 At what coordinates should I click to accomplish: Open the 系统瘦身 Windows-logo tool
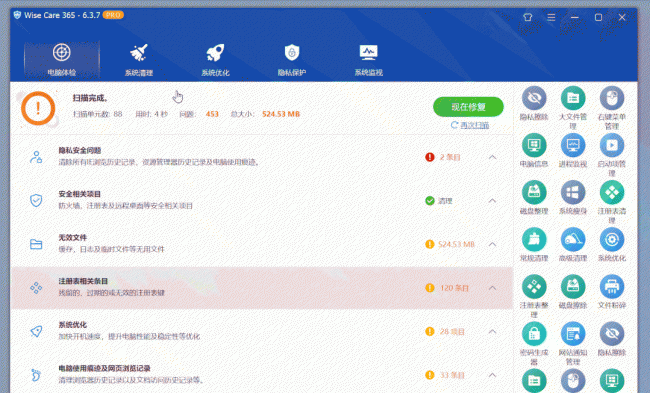click(x=573, y=197)
